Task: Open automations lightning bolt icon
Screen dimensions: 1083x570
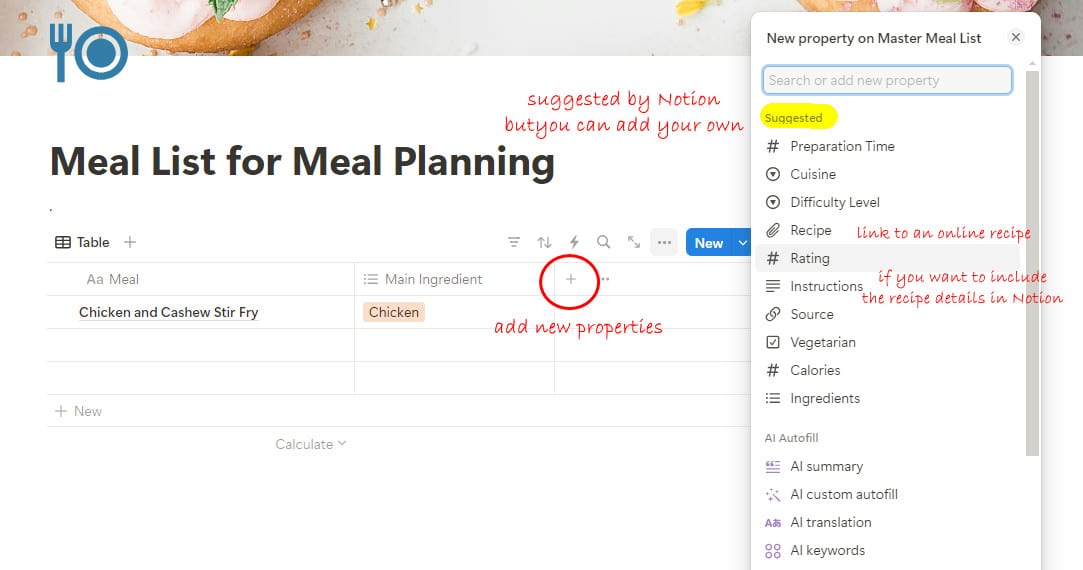Action: point(574,242)
